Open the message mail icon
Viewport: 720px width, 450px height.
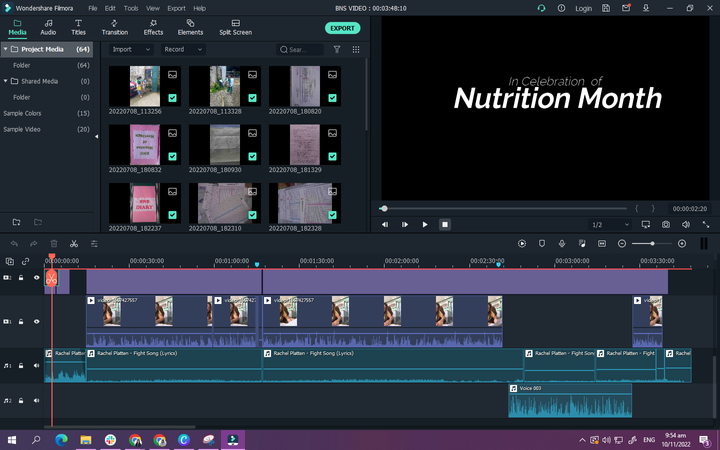pos(626,8)
